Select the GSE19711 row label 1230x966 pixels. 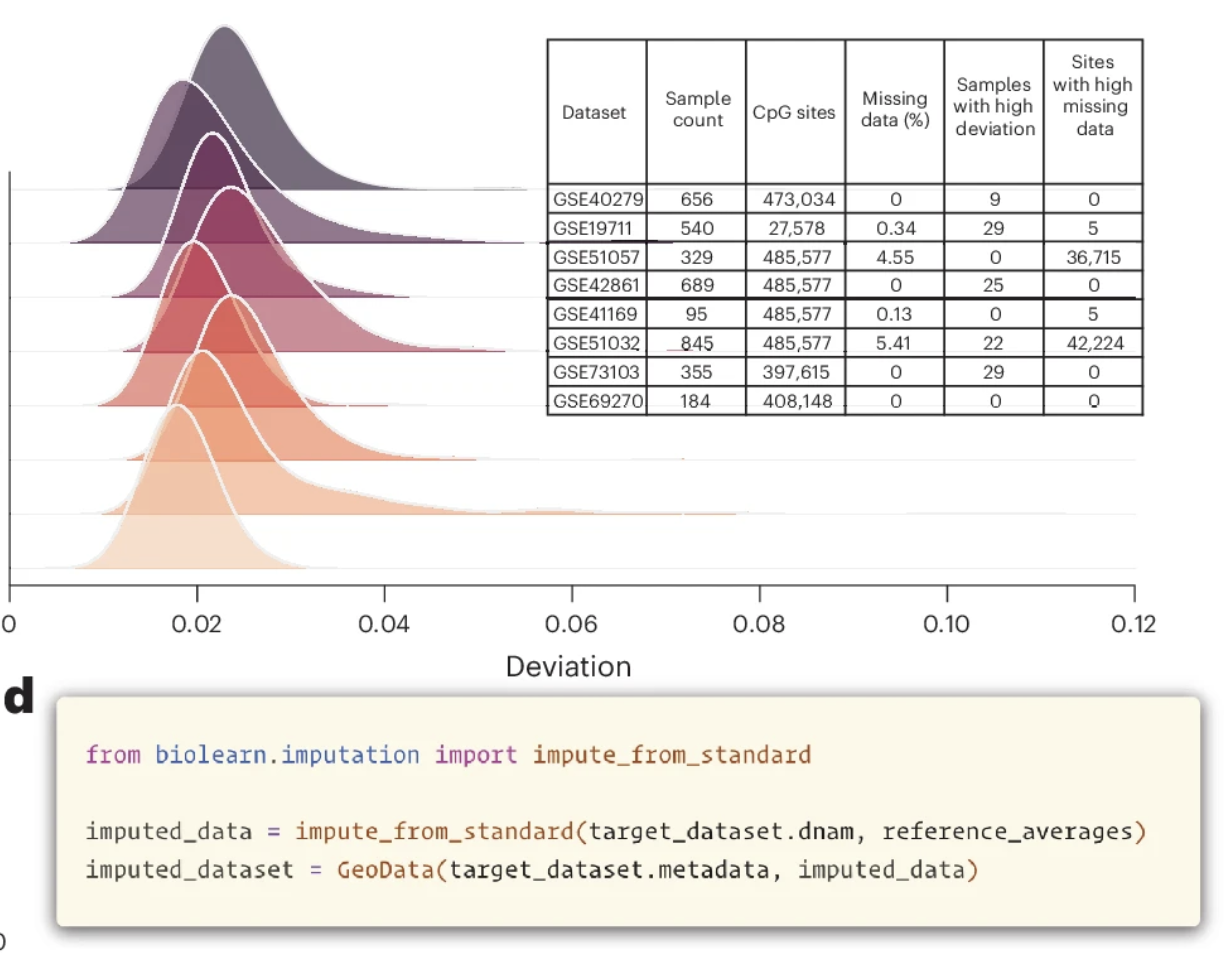tap(595, 228)
